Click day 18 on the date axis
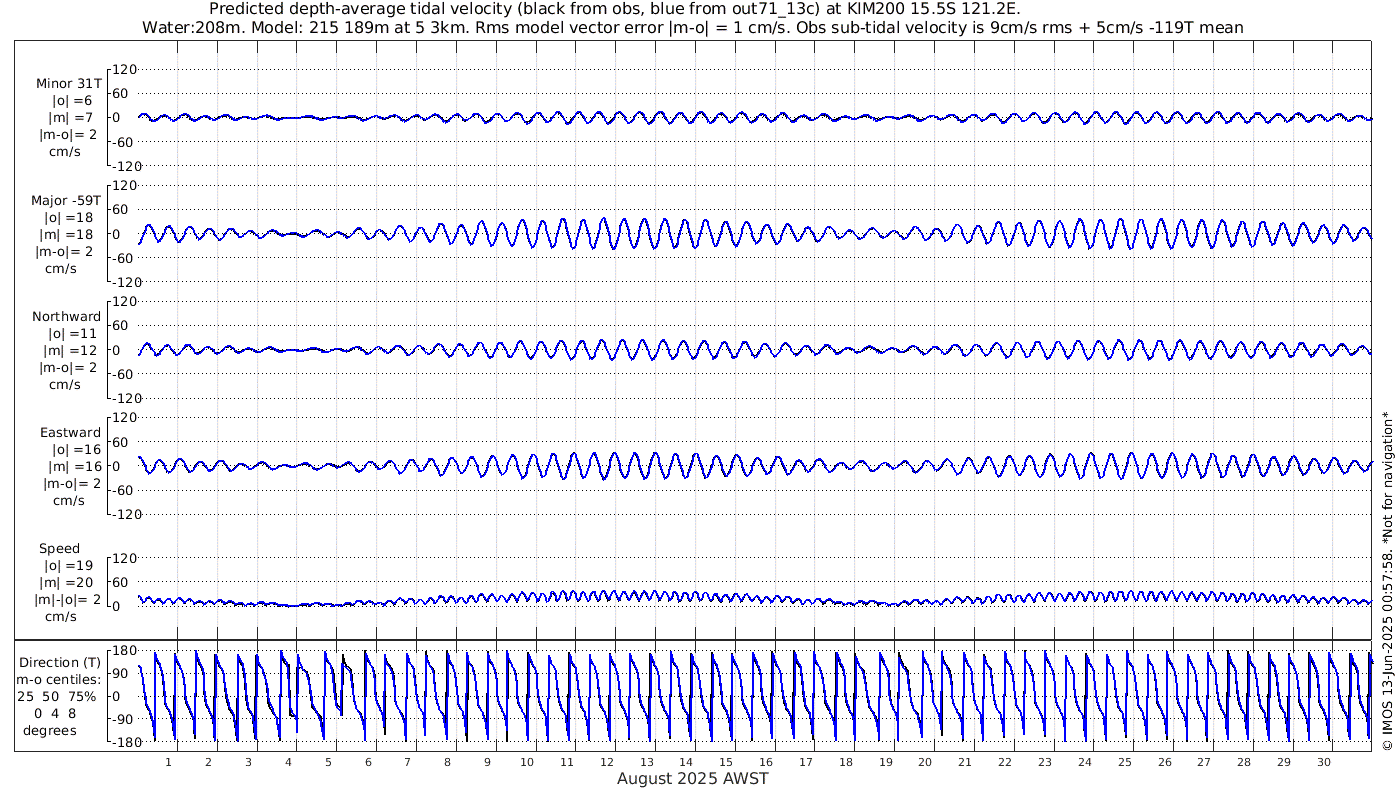1400x800 pixels. [x=846, y=762]
